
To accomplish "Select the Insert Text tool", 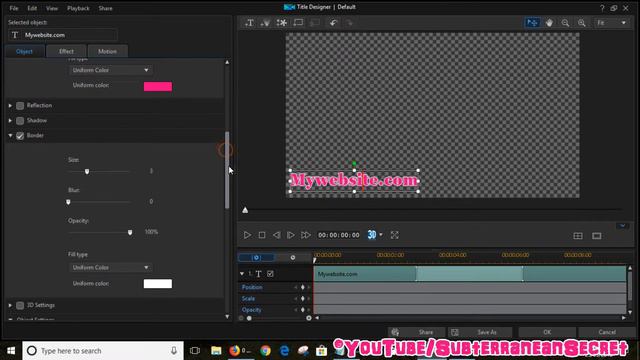I will click(x=249, y=23).
